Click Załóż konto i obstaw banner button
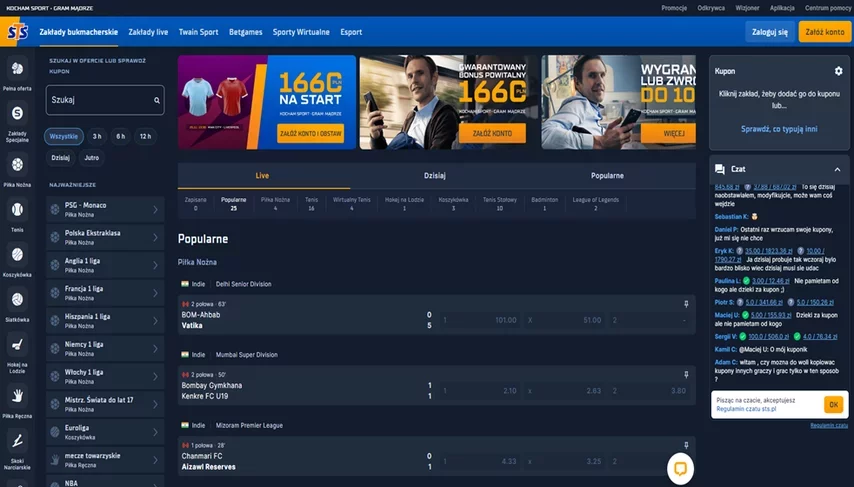854x487 pixels. (x=310, y=133)
